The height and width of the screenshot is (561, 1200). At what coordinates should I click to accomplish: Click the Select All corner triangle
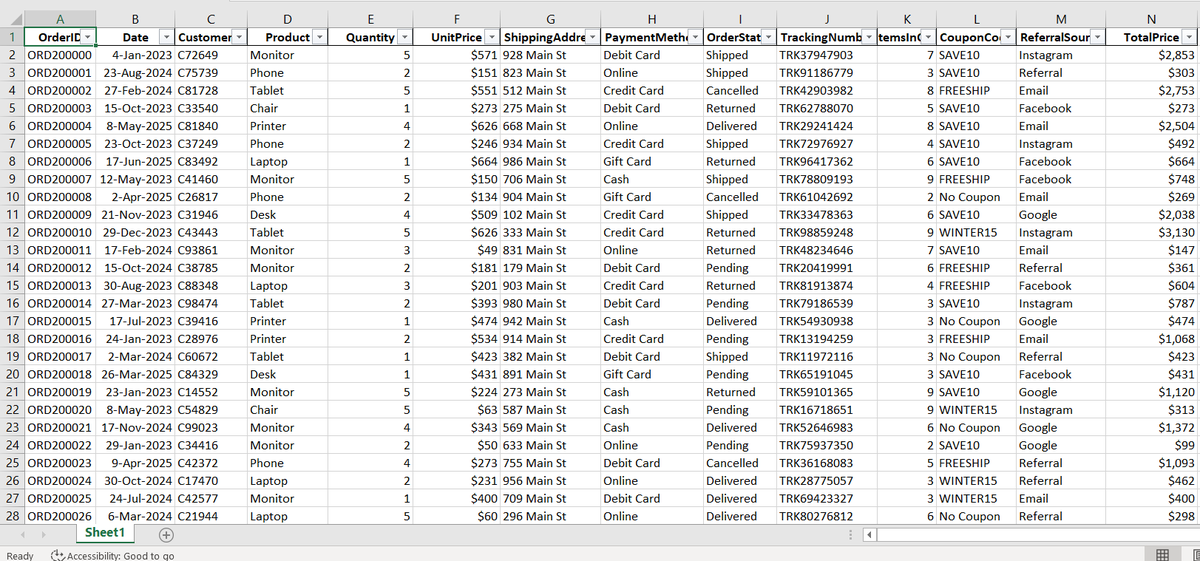[x=12, y=18]
